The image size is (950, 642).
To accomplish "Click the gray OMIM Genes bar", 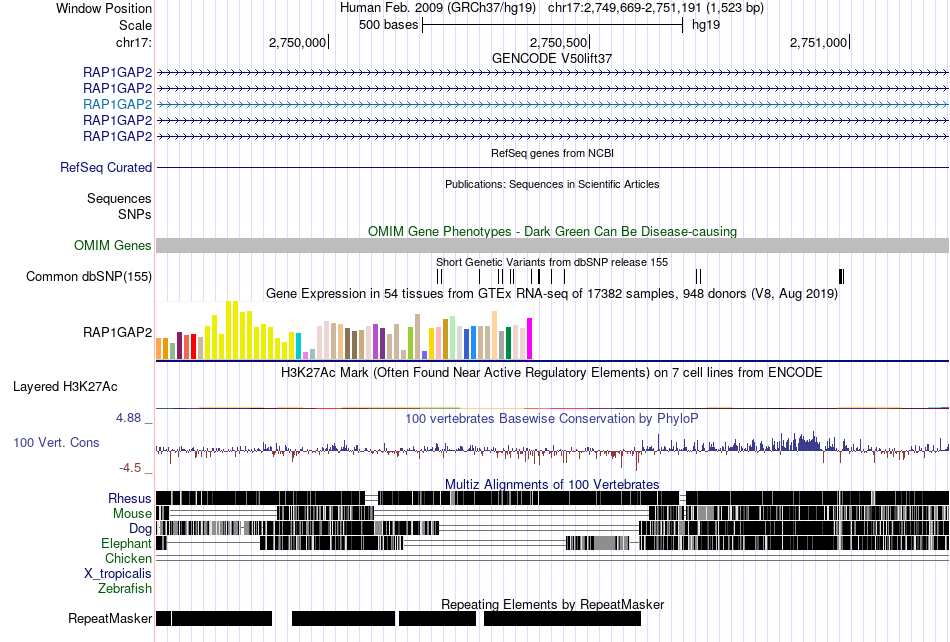I will pos(552,245).
